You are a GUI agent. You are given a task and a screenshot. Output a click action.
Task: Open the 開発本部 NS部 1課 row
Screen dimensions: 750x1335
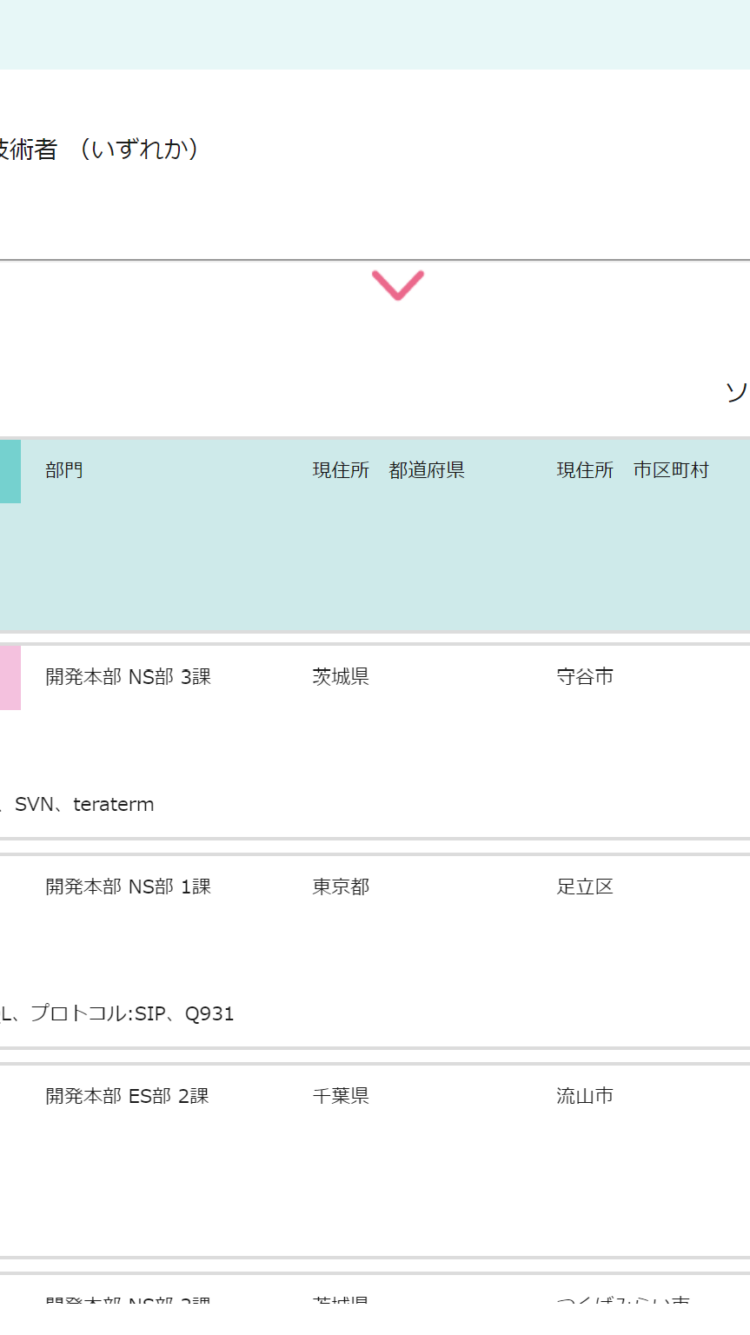128,887
